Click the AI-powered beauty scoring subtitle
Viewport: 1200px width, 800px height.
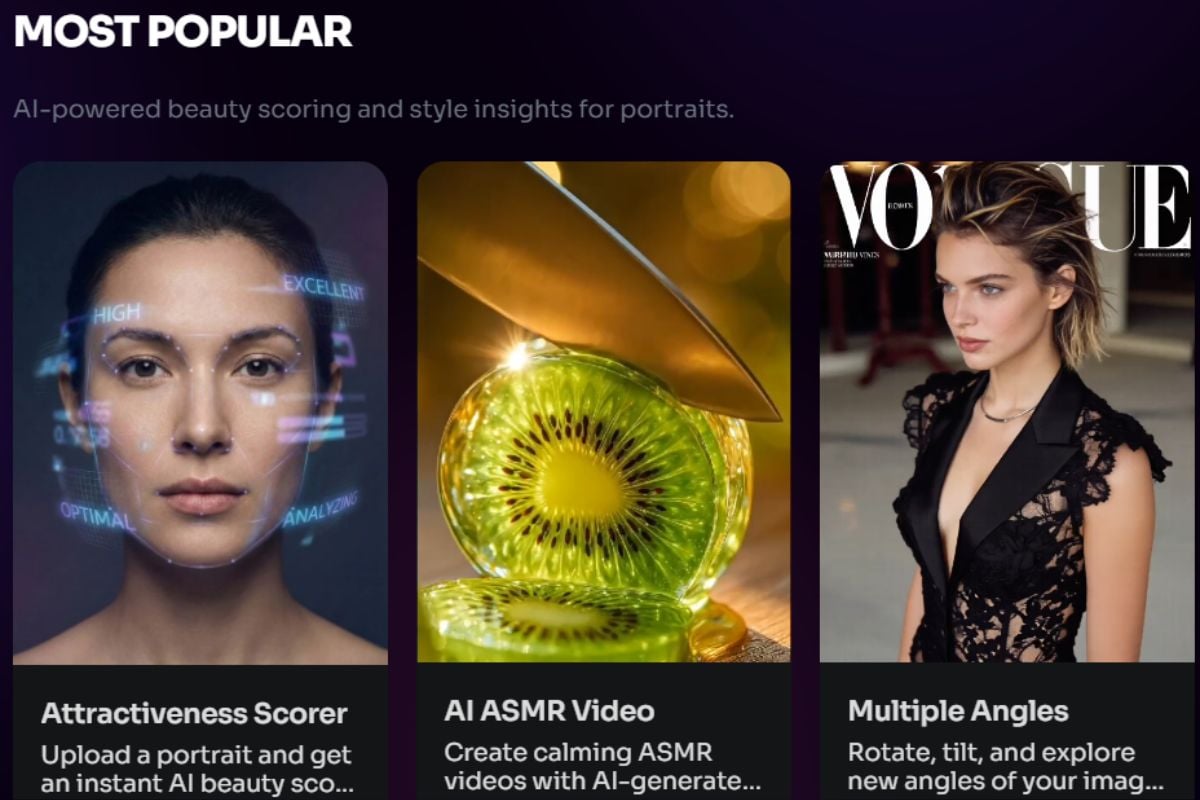point(374,108)
